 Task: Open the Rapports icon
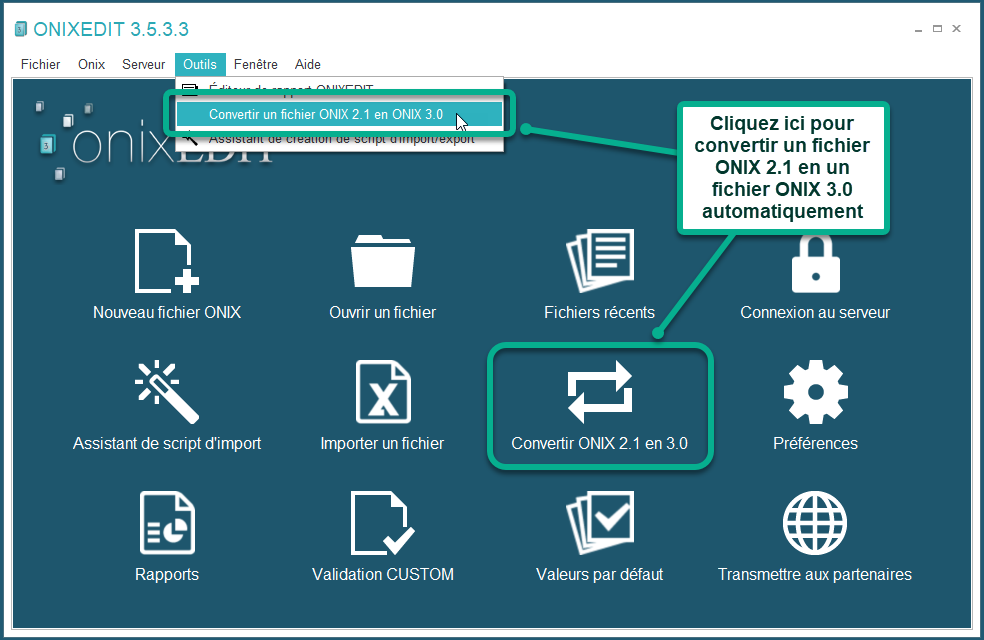(x=166, y=522)
